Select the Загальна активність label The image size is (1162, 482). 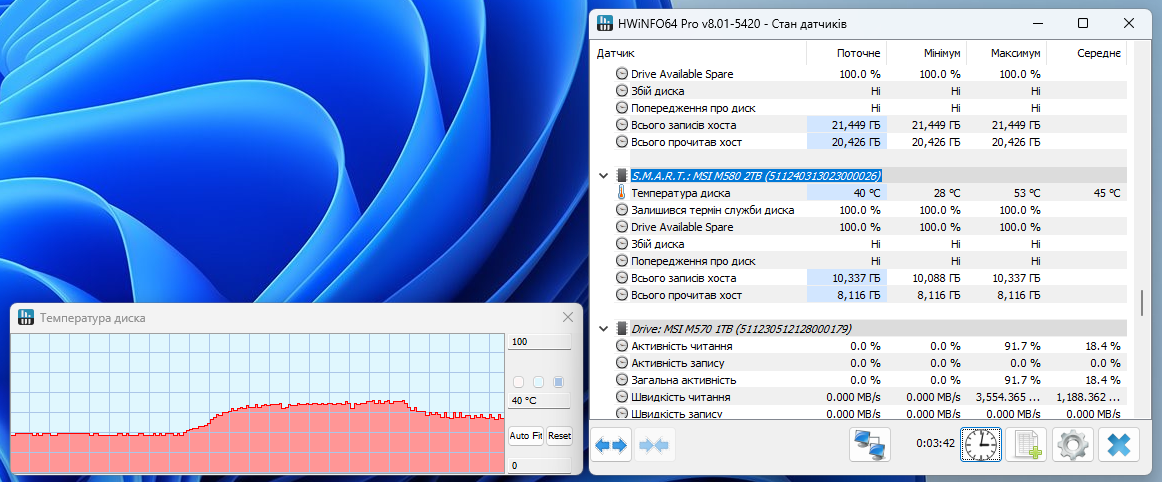683,380
